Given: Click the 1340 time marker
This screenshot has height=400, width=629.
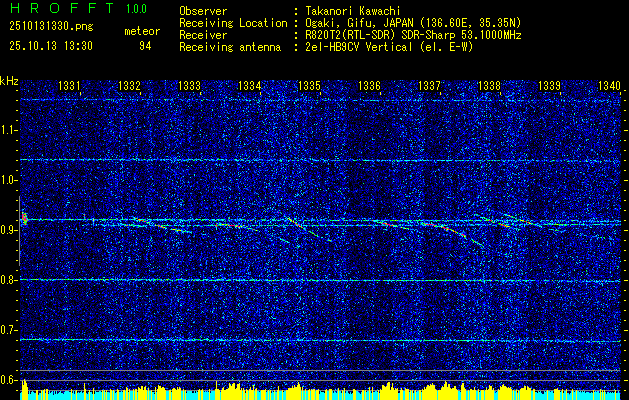Looking at the screenshot, I should [609, 86].
